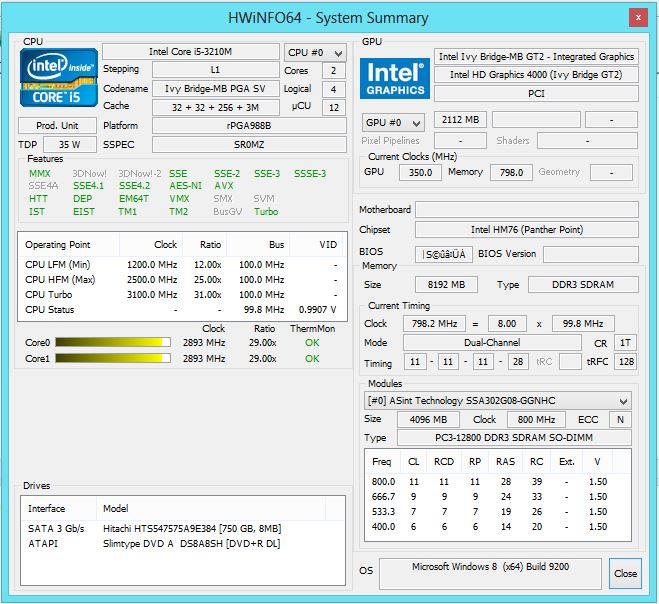Open the GPU #0 selector dropdown
The width and height of the screenshot is (659, 604).
click(x=393, y=123)
